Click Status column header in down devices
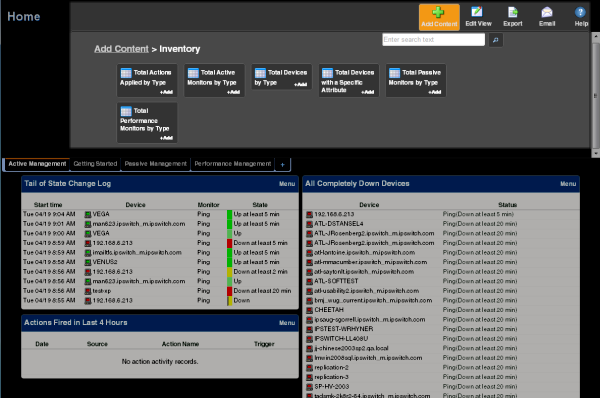Image resolution: width=600 pixels, height=398 pixels. 507,205
